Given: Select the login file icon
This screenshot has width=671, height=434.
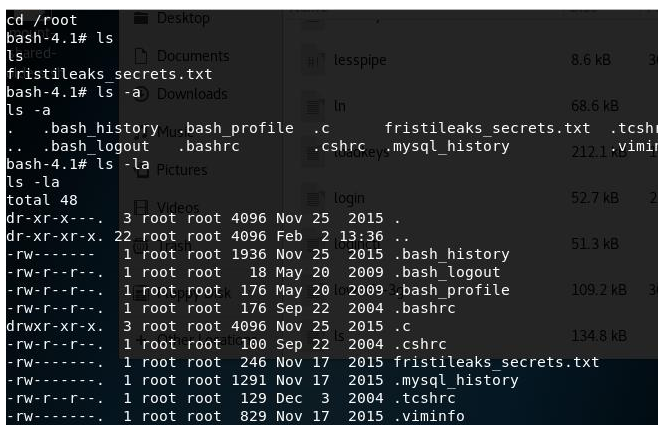Looking at the screenshot, I should click(x=314, y=198).
